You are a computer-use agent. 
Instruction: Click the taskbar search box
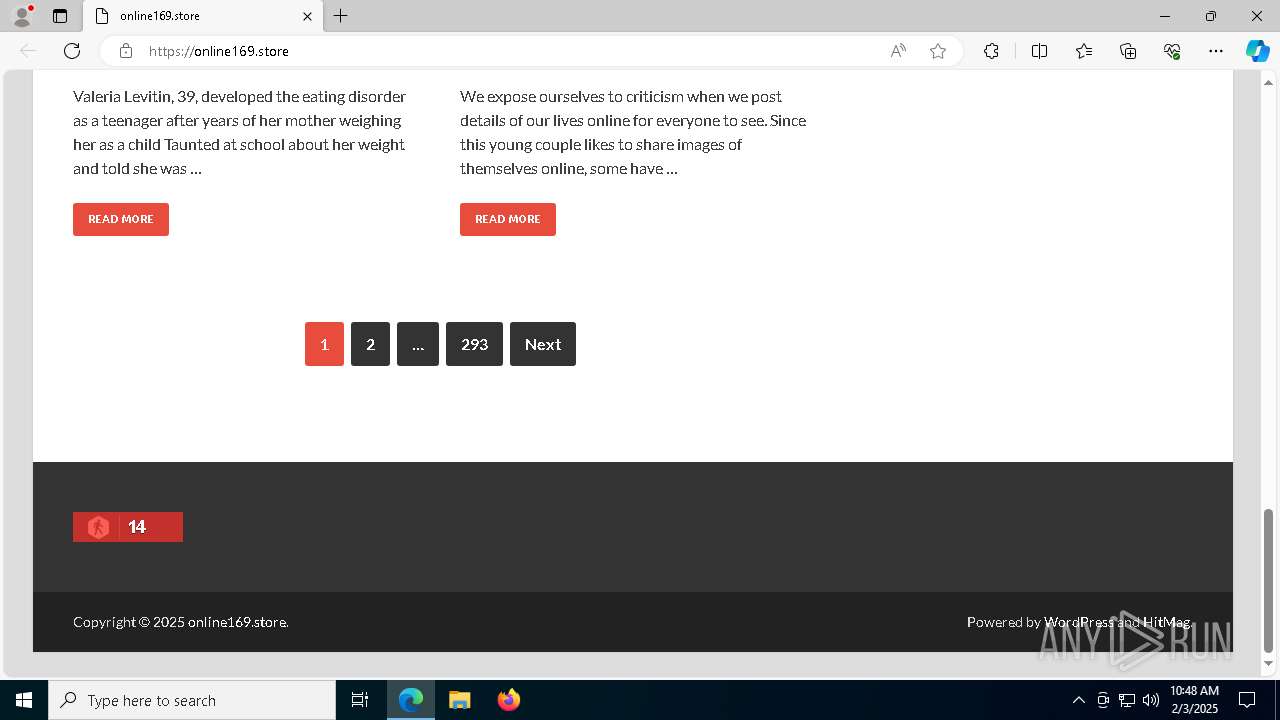click(192, 700)
